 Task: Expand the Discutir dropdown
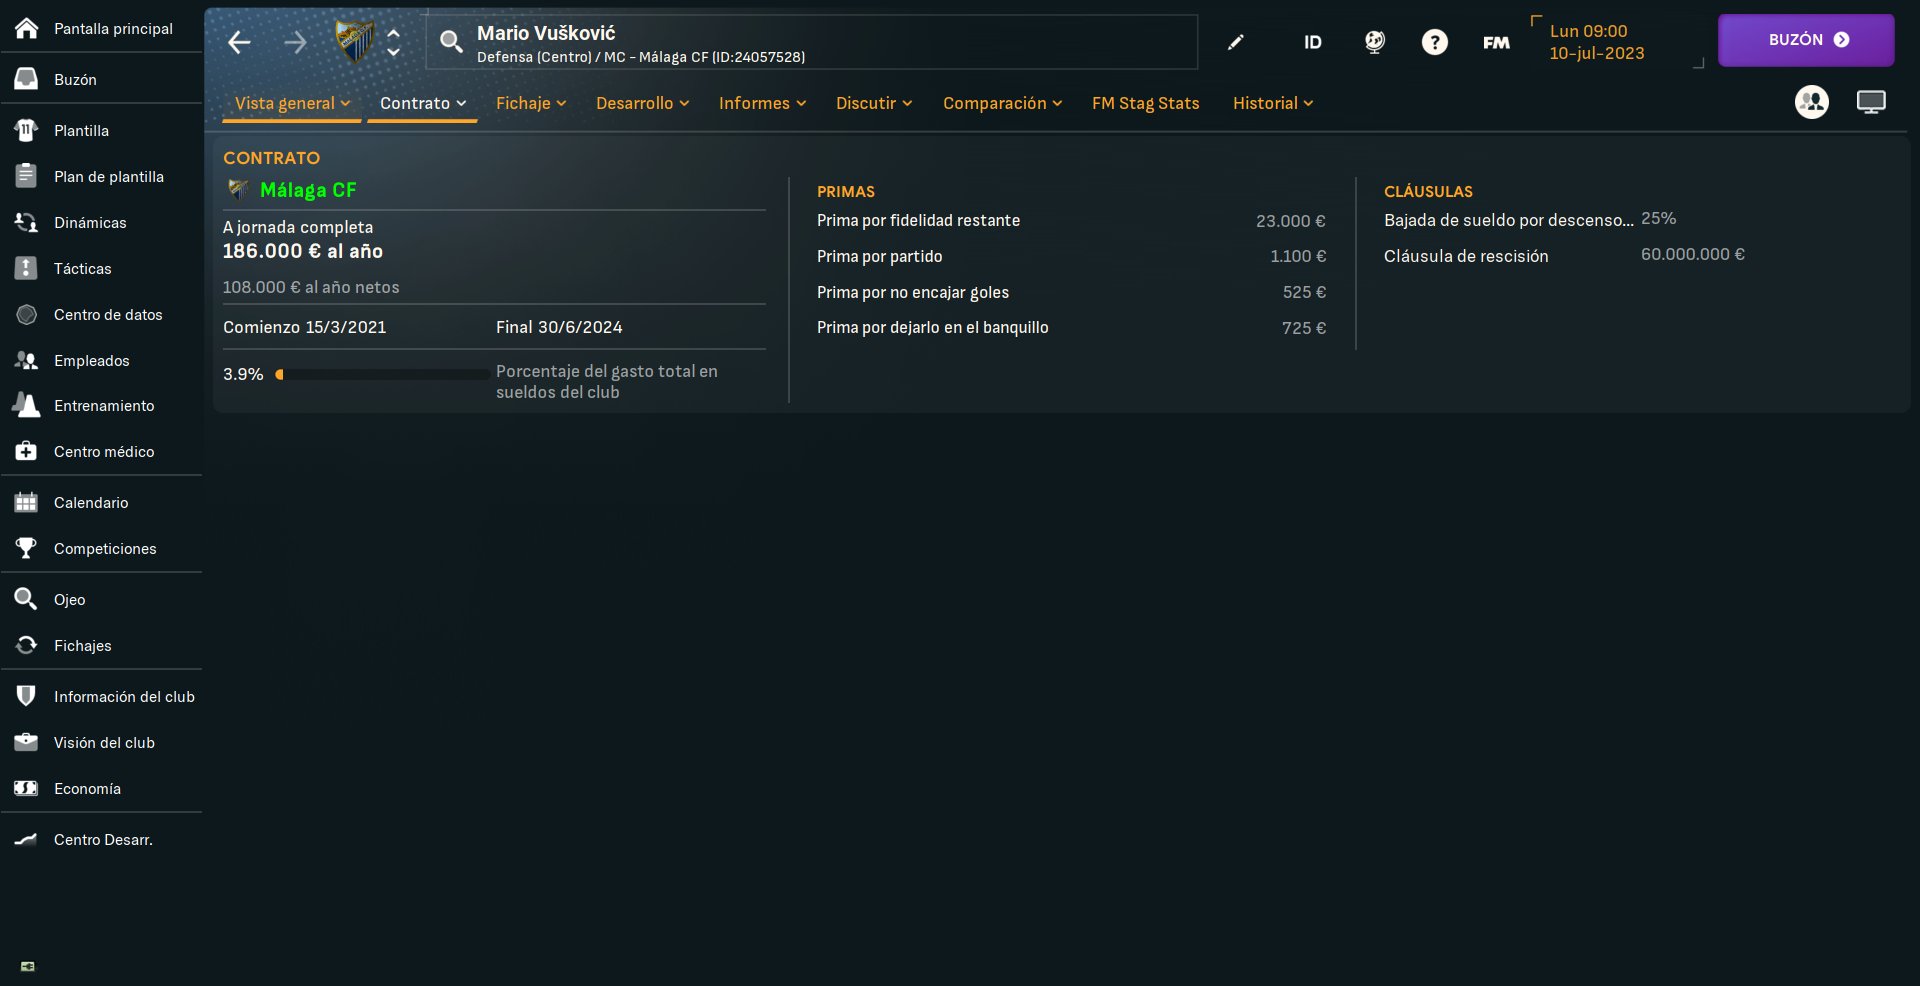click(x=874, y=103)
